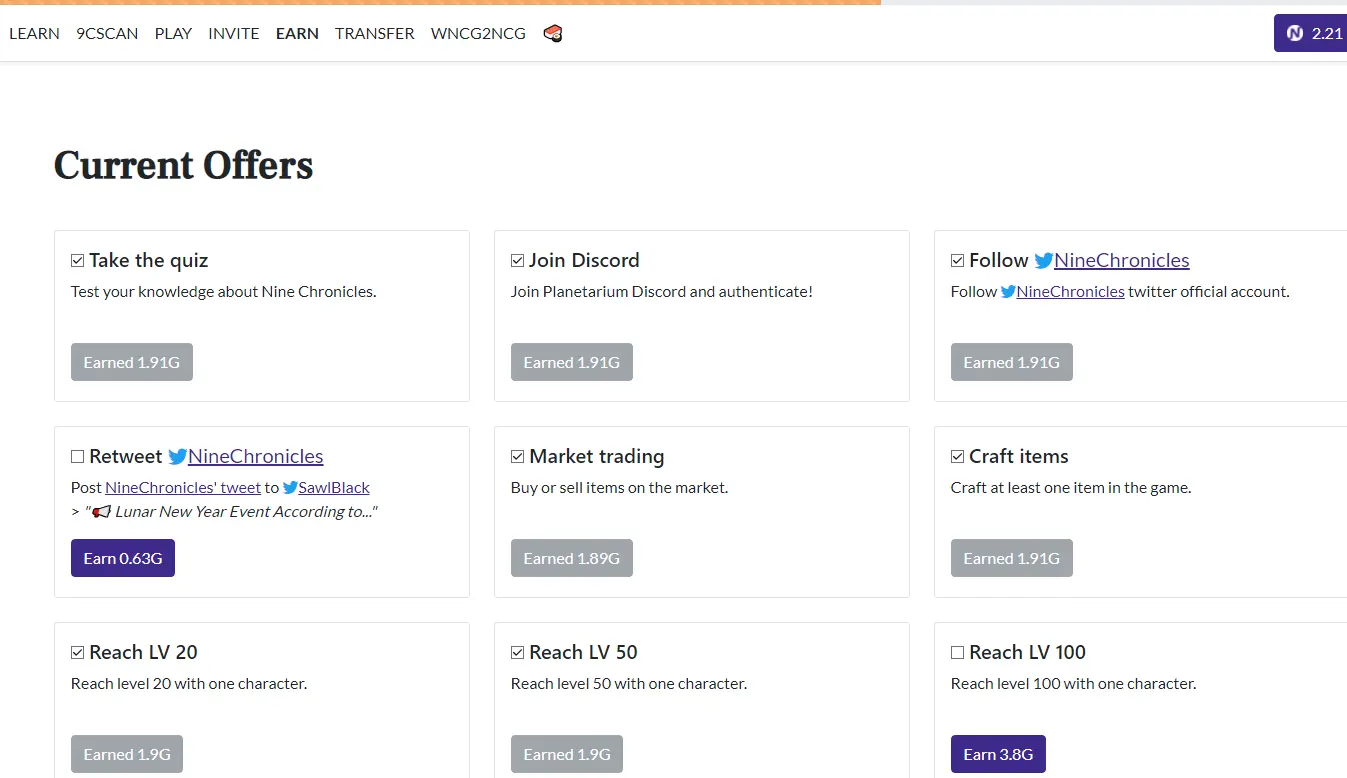Open NineChronicles link in Retweet card heading
Viewport: 1347px width, 778px height.
tap(256, 457)
